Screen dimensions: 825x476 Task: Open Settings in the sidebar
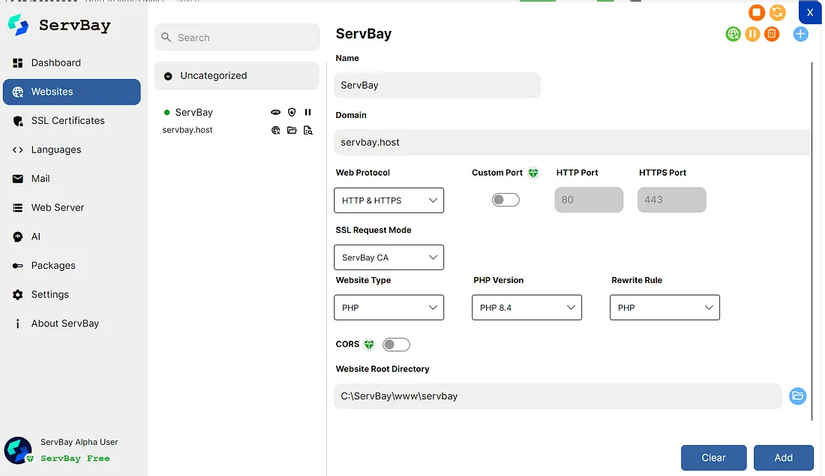pyautogui.click(x=72, y=294)
